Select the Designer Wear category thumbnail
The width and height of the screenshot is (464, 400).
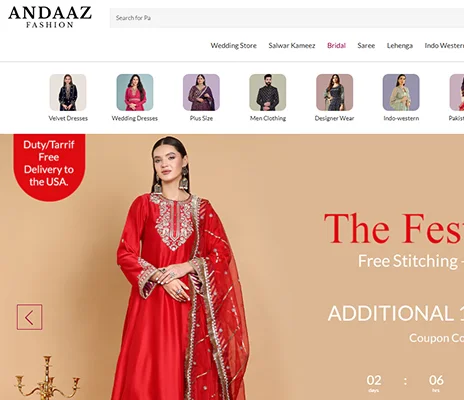tap(334, 92)
